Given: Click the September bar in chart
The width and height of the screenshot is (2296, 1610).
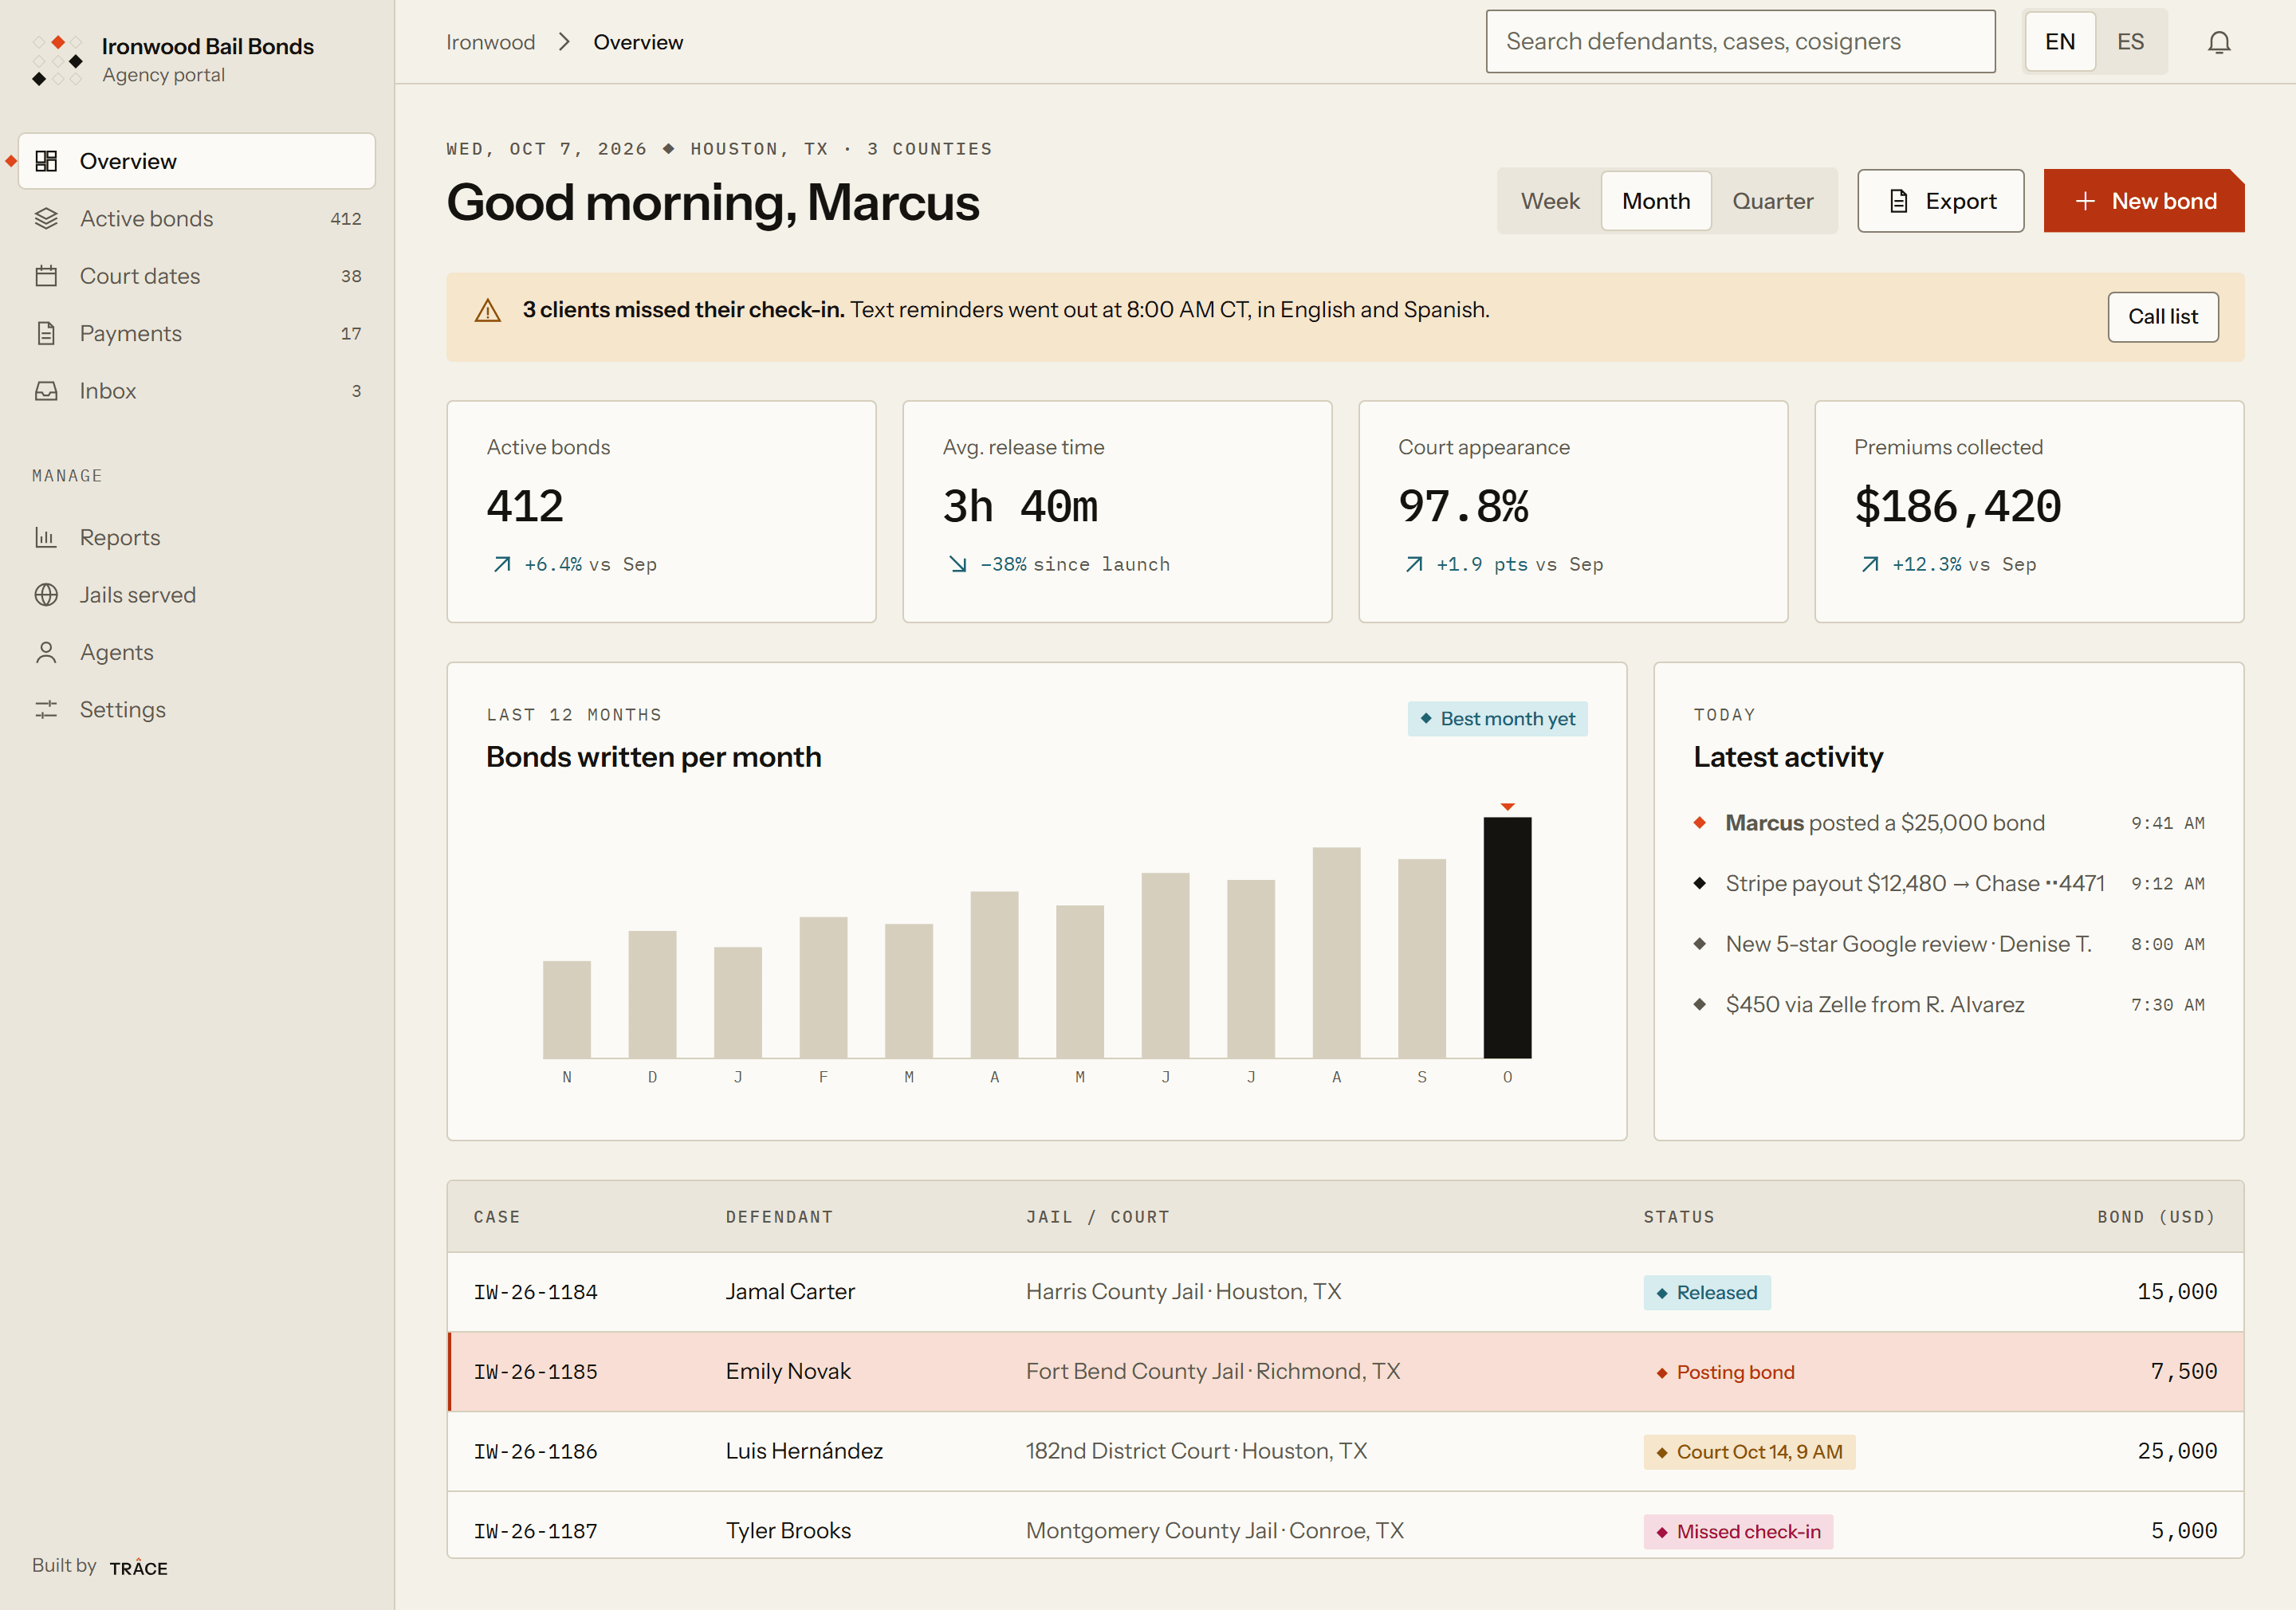Looking at the screenshot, I should point(1422,958).
